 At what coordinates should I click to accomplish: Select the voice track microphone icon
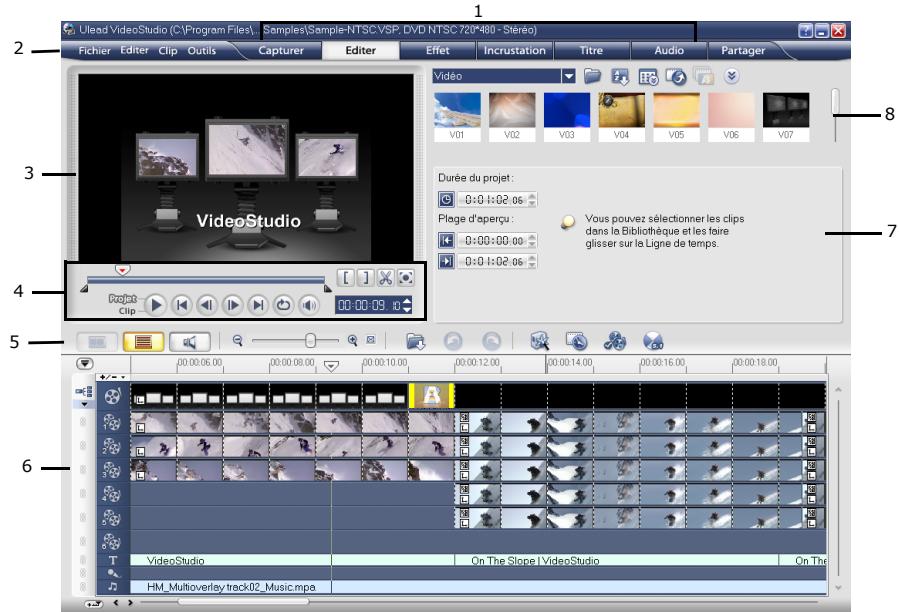click(112, 573)
